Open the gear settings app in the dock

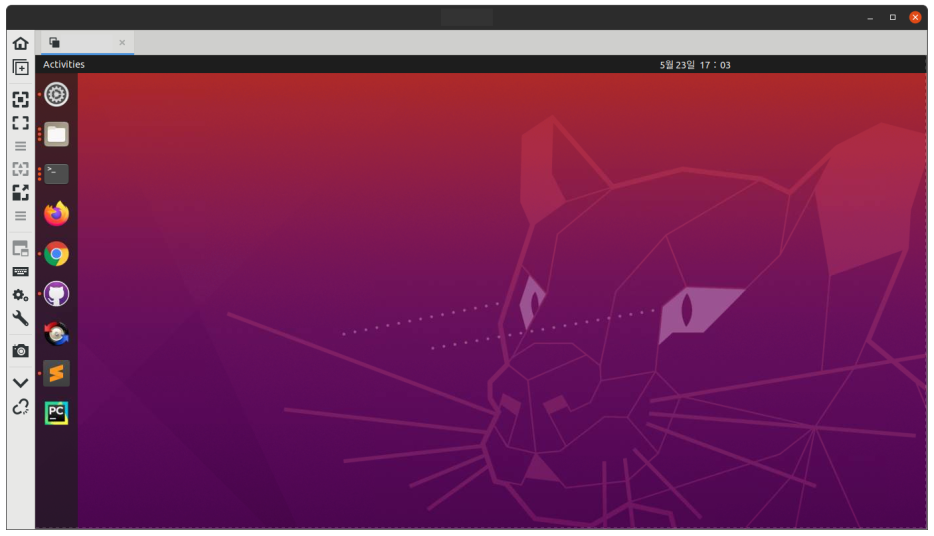point(57,95)
